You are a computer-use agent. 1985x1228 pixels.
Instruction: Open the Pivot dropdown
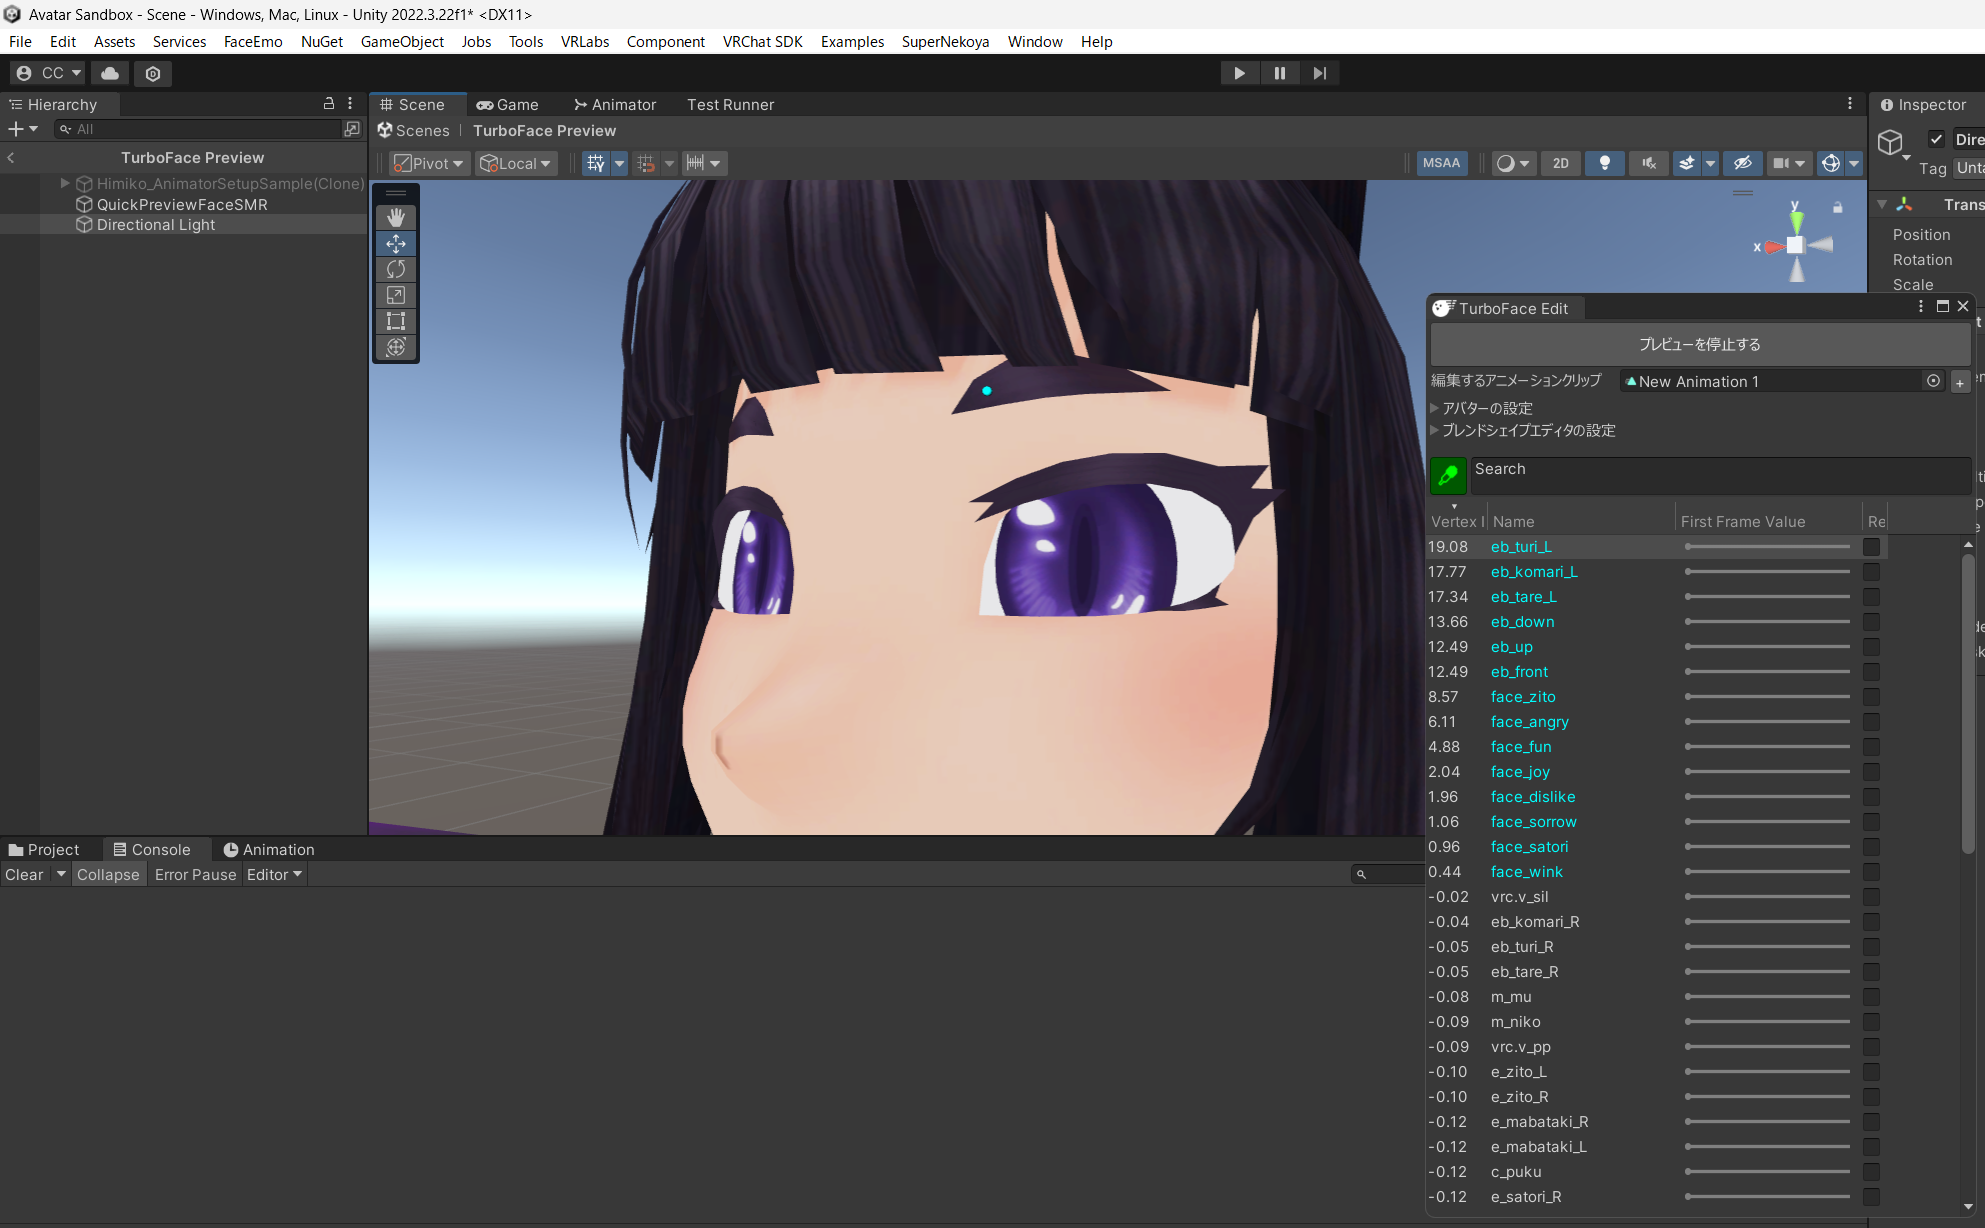click(428, 163)
